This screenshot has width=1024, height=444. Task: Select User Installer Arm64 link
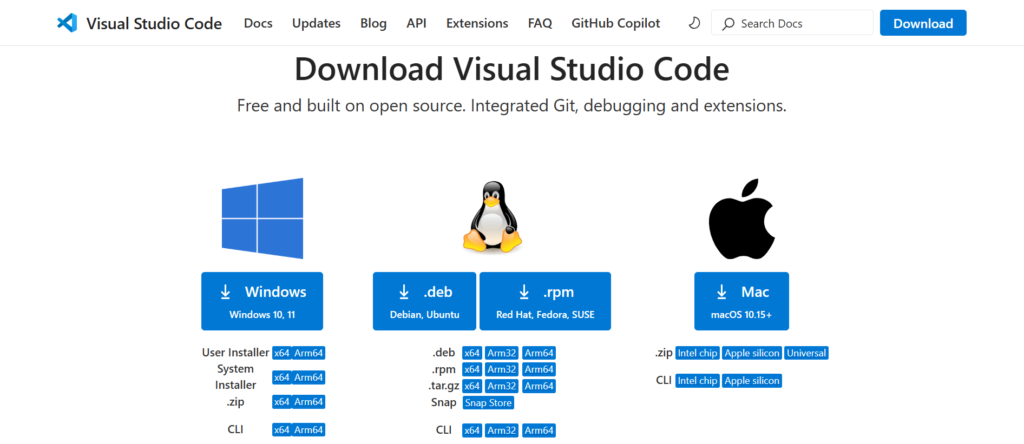click(x=308, y=353)
